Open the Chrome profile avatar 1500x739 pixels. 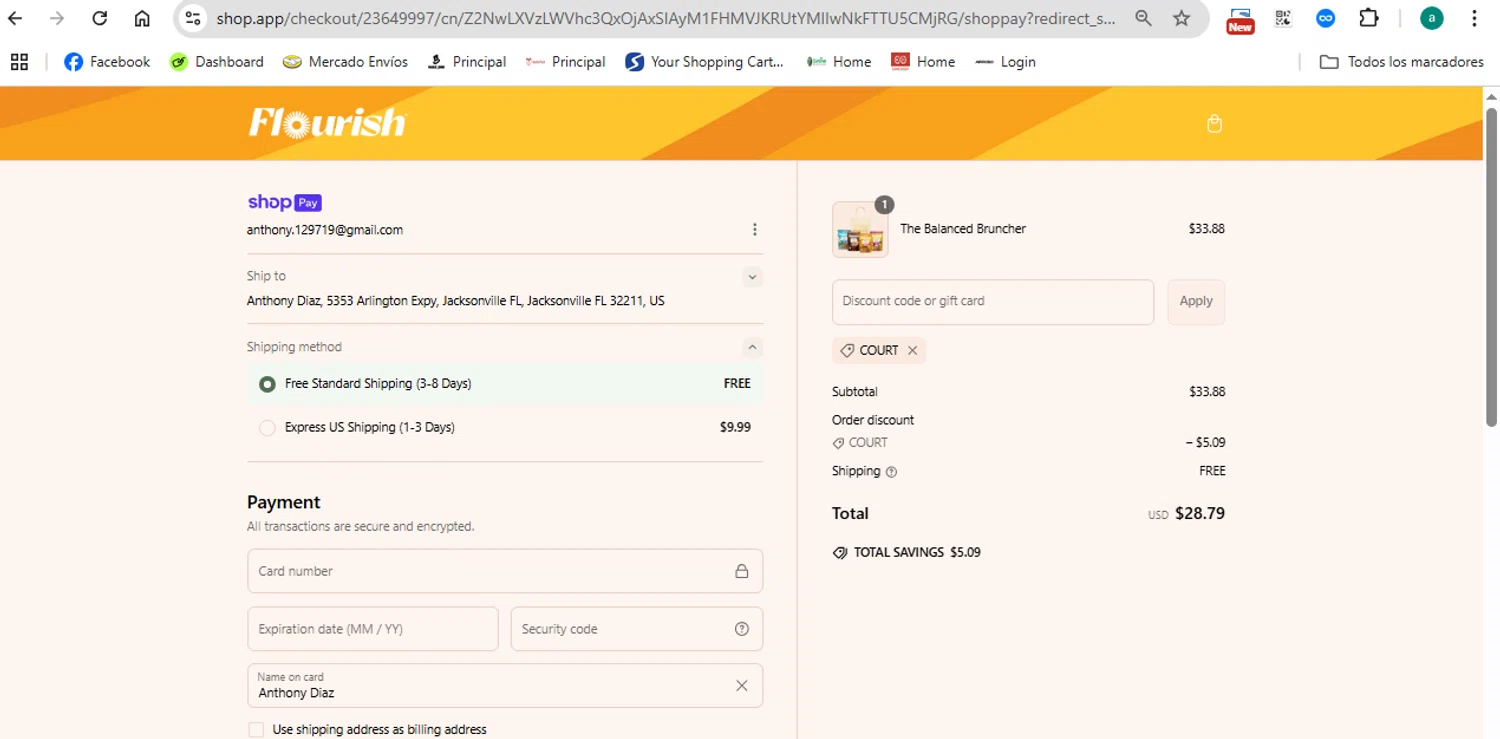(x=1432, y=18)
